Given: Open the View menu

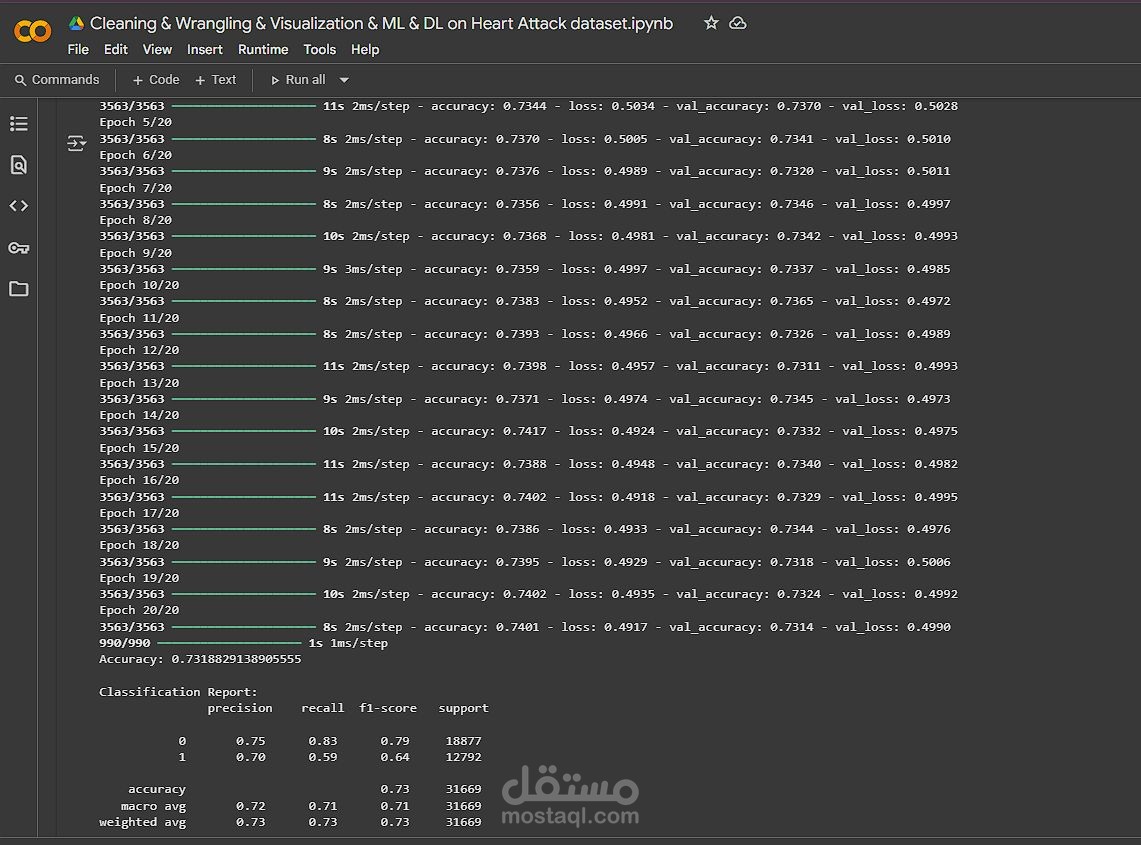Looking at the screenshot, I should coord(157,49).
